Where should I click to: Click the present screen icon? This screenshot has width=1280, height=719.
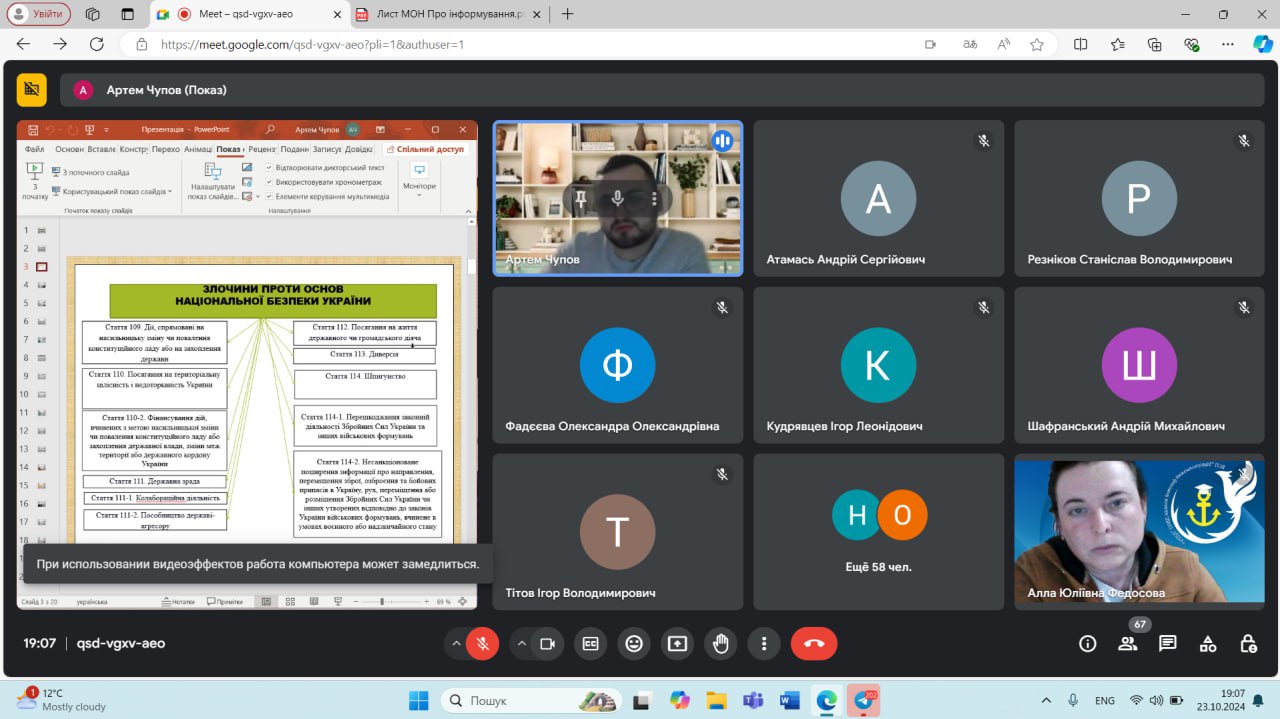[x=677, y=644]
